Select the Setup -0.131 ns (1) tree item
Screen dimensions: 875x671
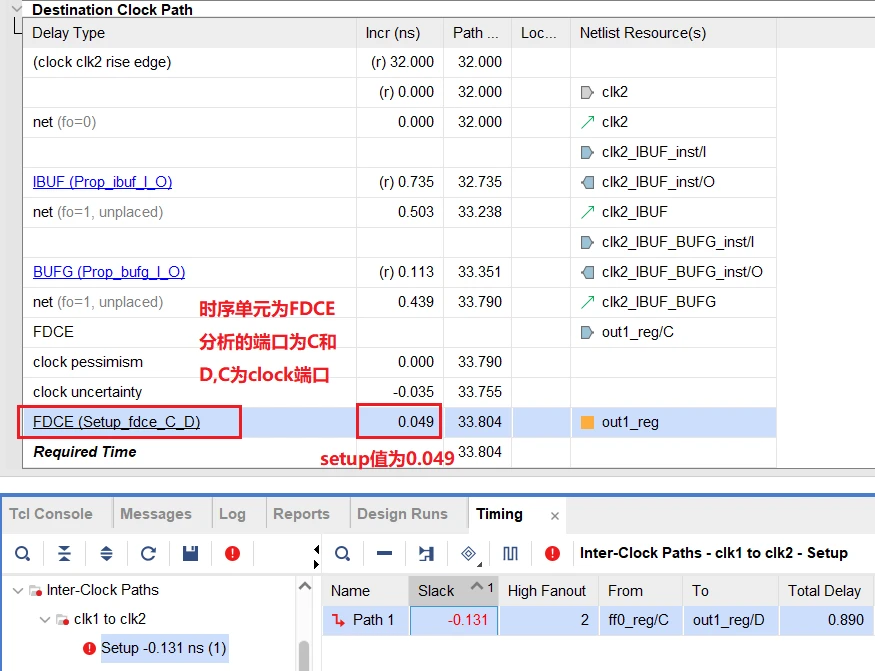pos(164,648)
